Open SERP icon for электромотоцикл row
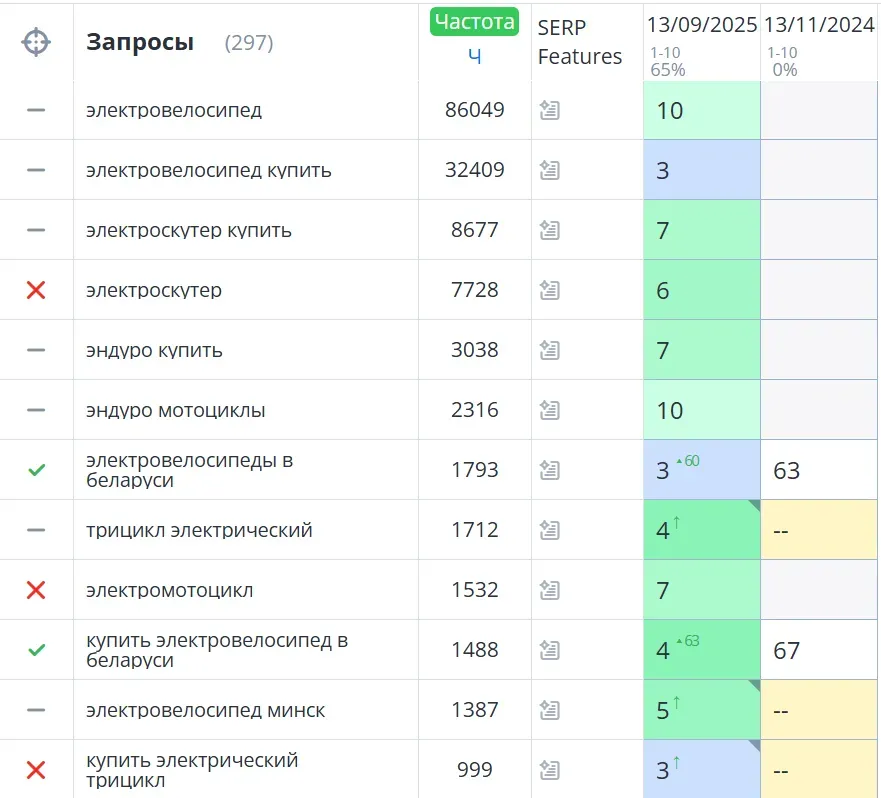 point(550,591)
